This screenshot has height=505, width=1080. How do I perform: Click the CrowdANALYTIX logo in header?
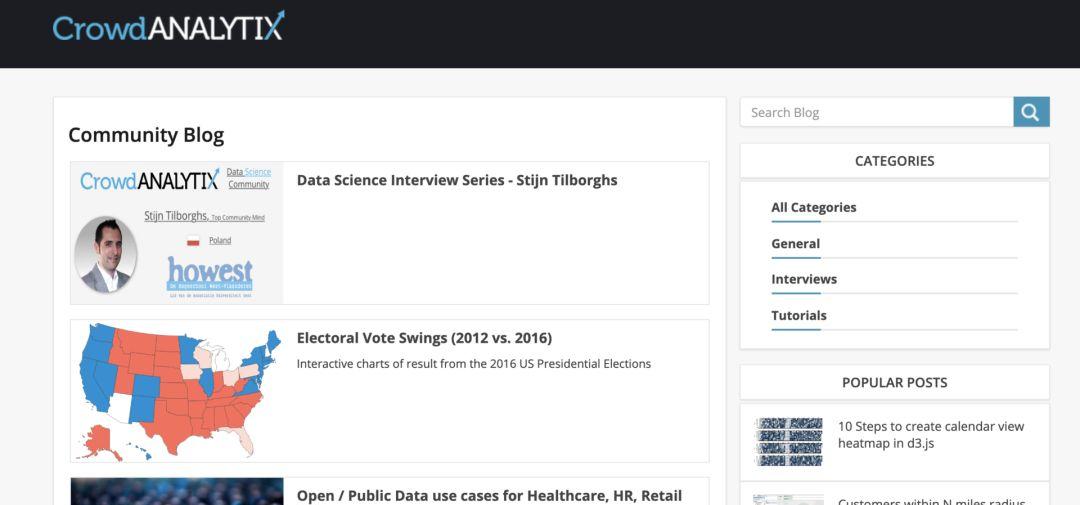point(169,26)
